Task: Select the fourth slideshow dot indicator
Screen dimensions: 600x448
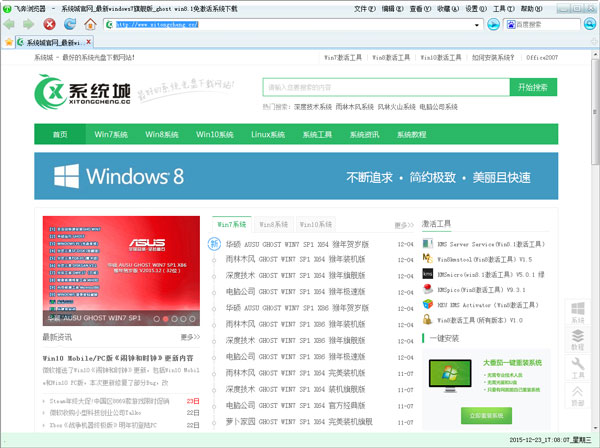Action: (x=183, y=318)
